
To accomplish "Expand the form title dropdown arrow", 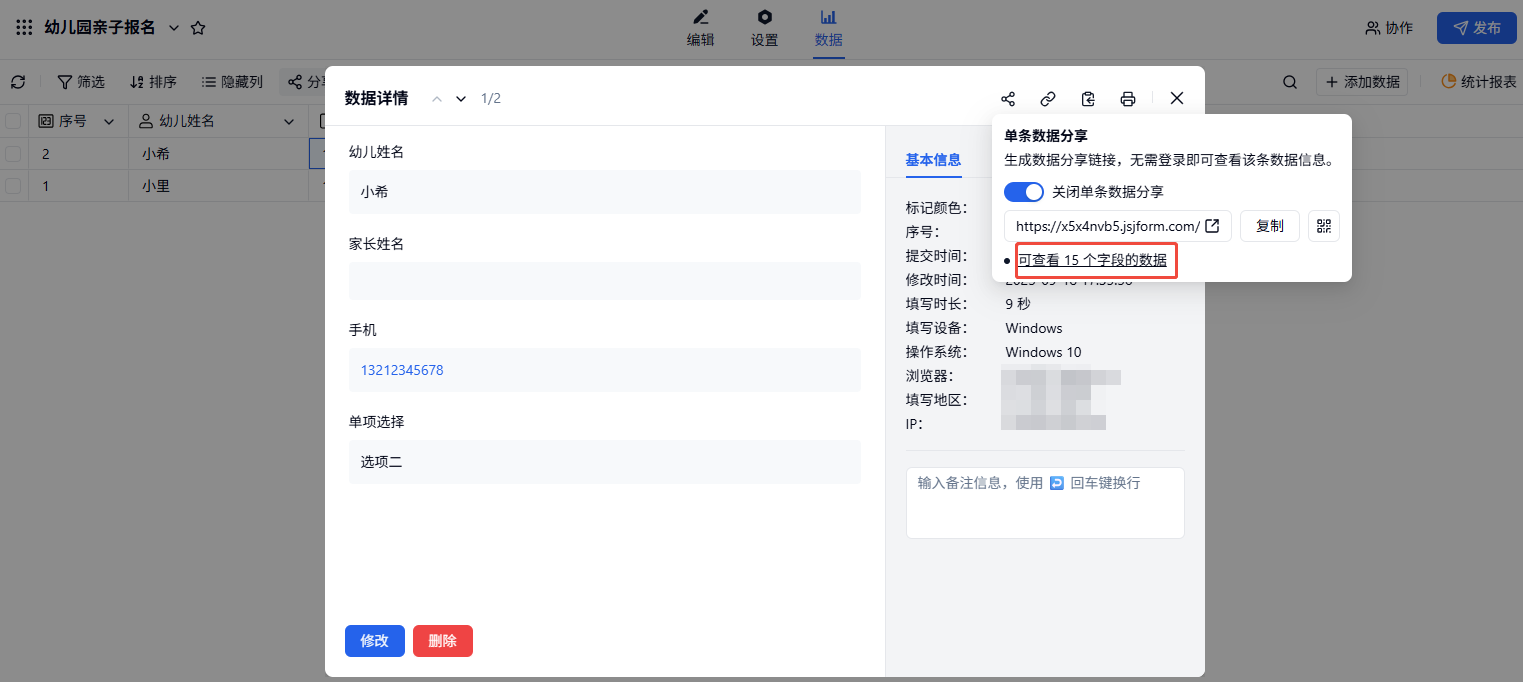I will [174, 28].
